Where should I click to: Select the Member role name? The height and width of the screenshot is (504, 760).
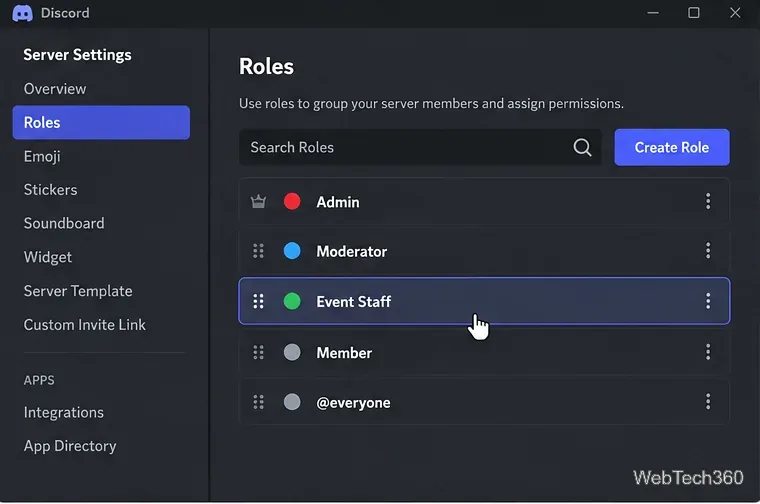tap(344, 353)
